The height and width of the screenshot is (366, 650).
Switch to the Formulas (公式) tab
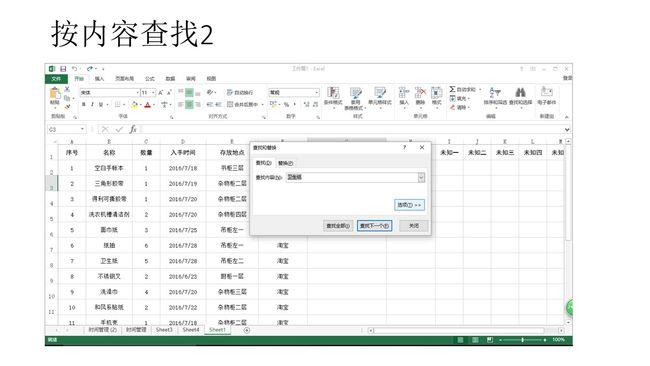click(x=150, y=79)
